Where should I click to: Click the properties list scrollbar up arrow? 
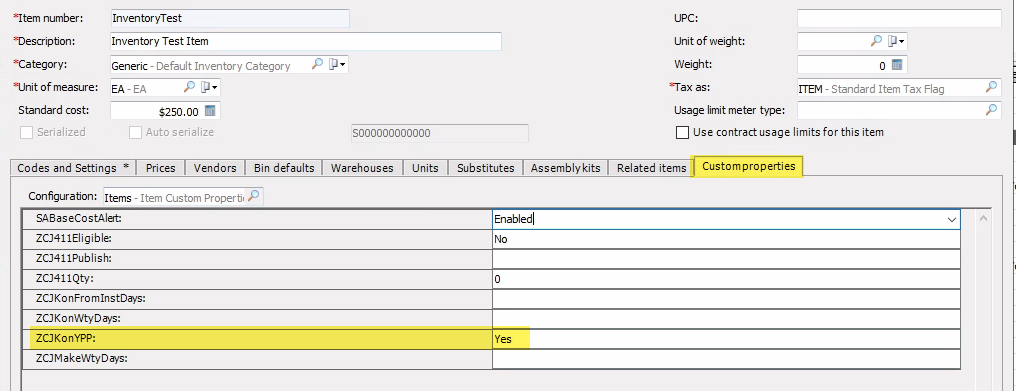click(x=984, y=219)
